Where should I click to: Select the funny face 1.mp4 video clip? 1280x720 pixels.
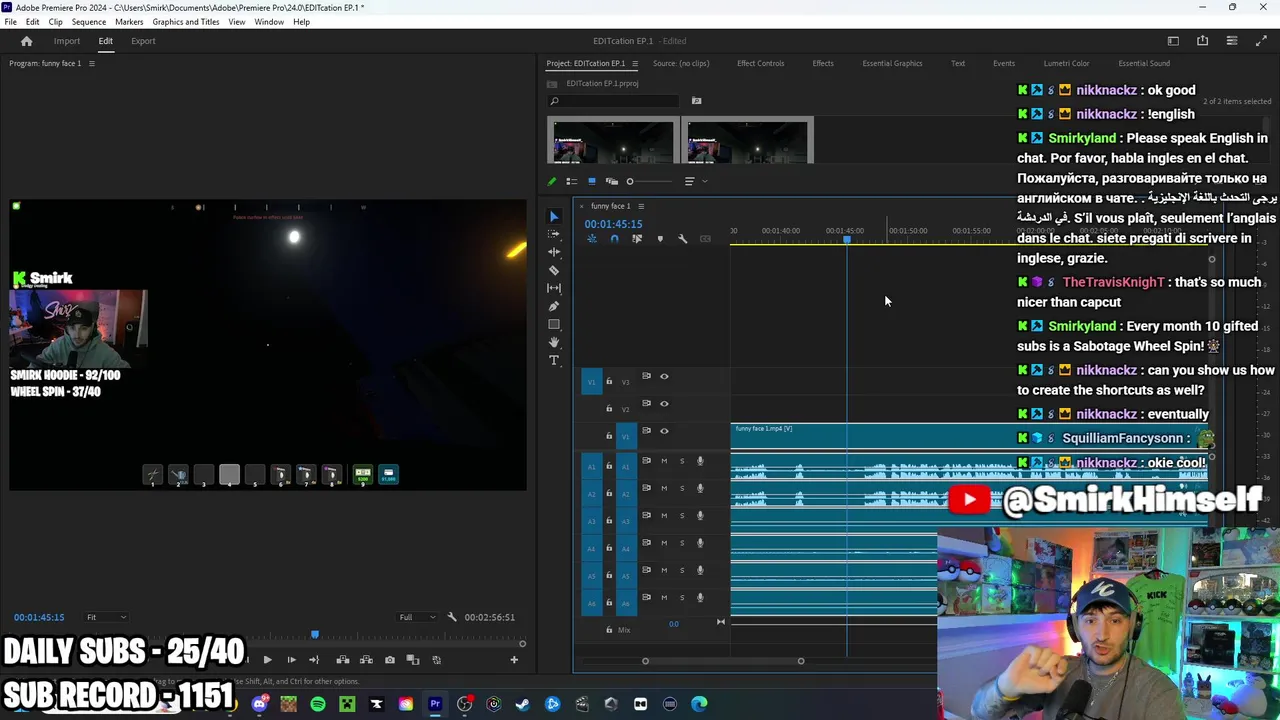pyautogui.click(x=970, y=435)
